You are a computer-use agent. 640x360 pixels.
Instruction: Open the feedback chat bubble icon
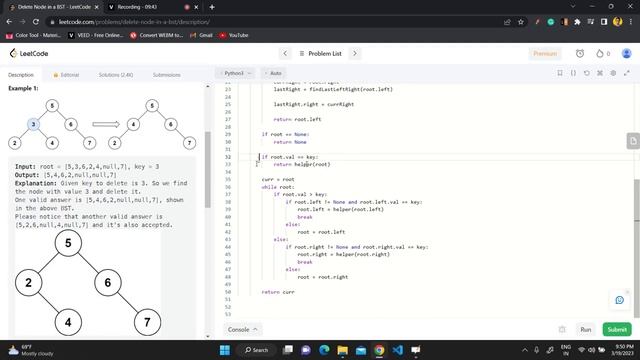pyautogui.click(x=620, y=300)
